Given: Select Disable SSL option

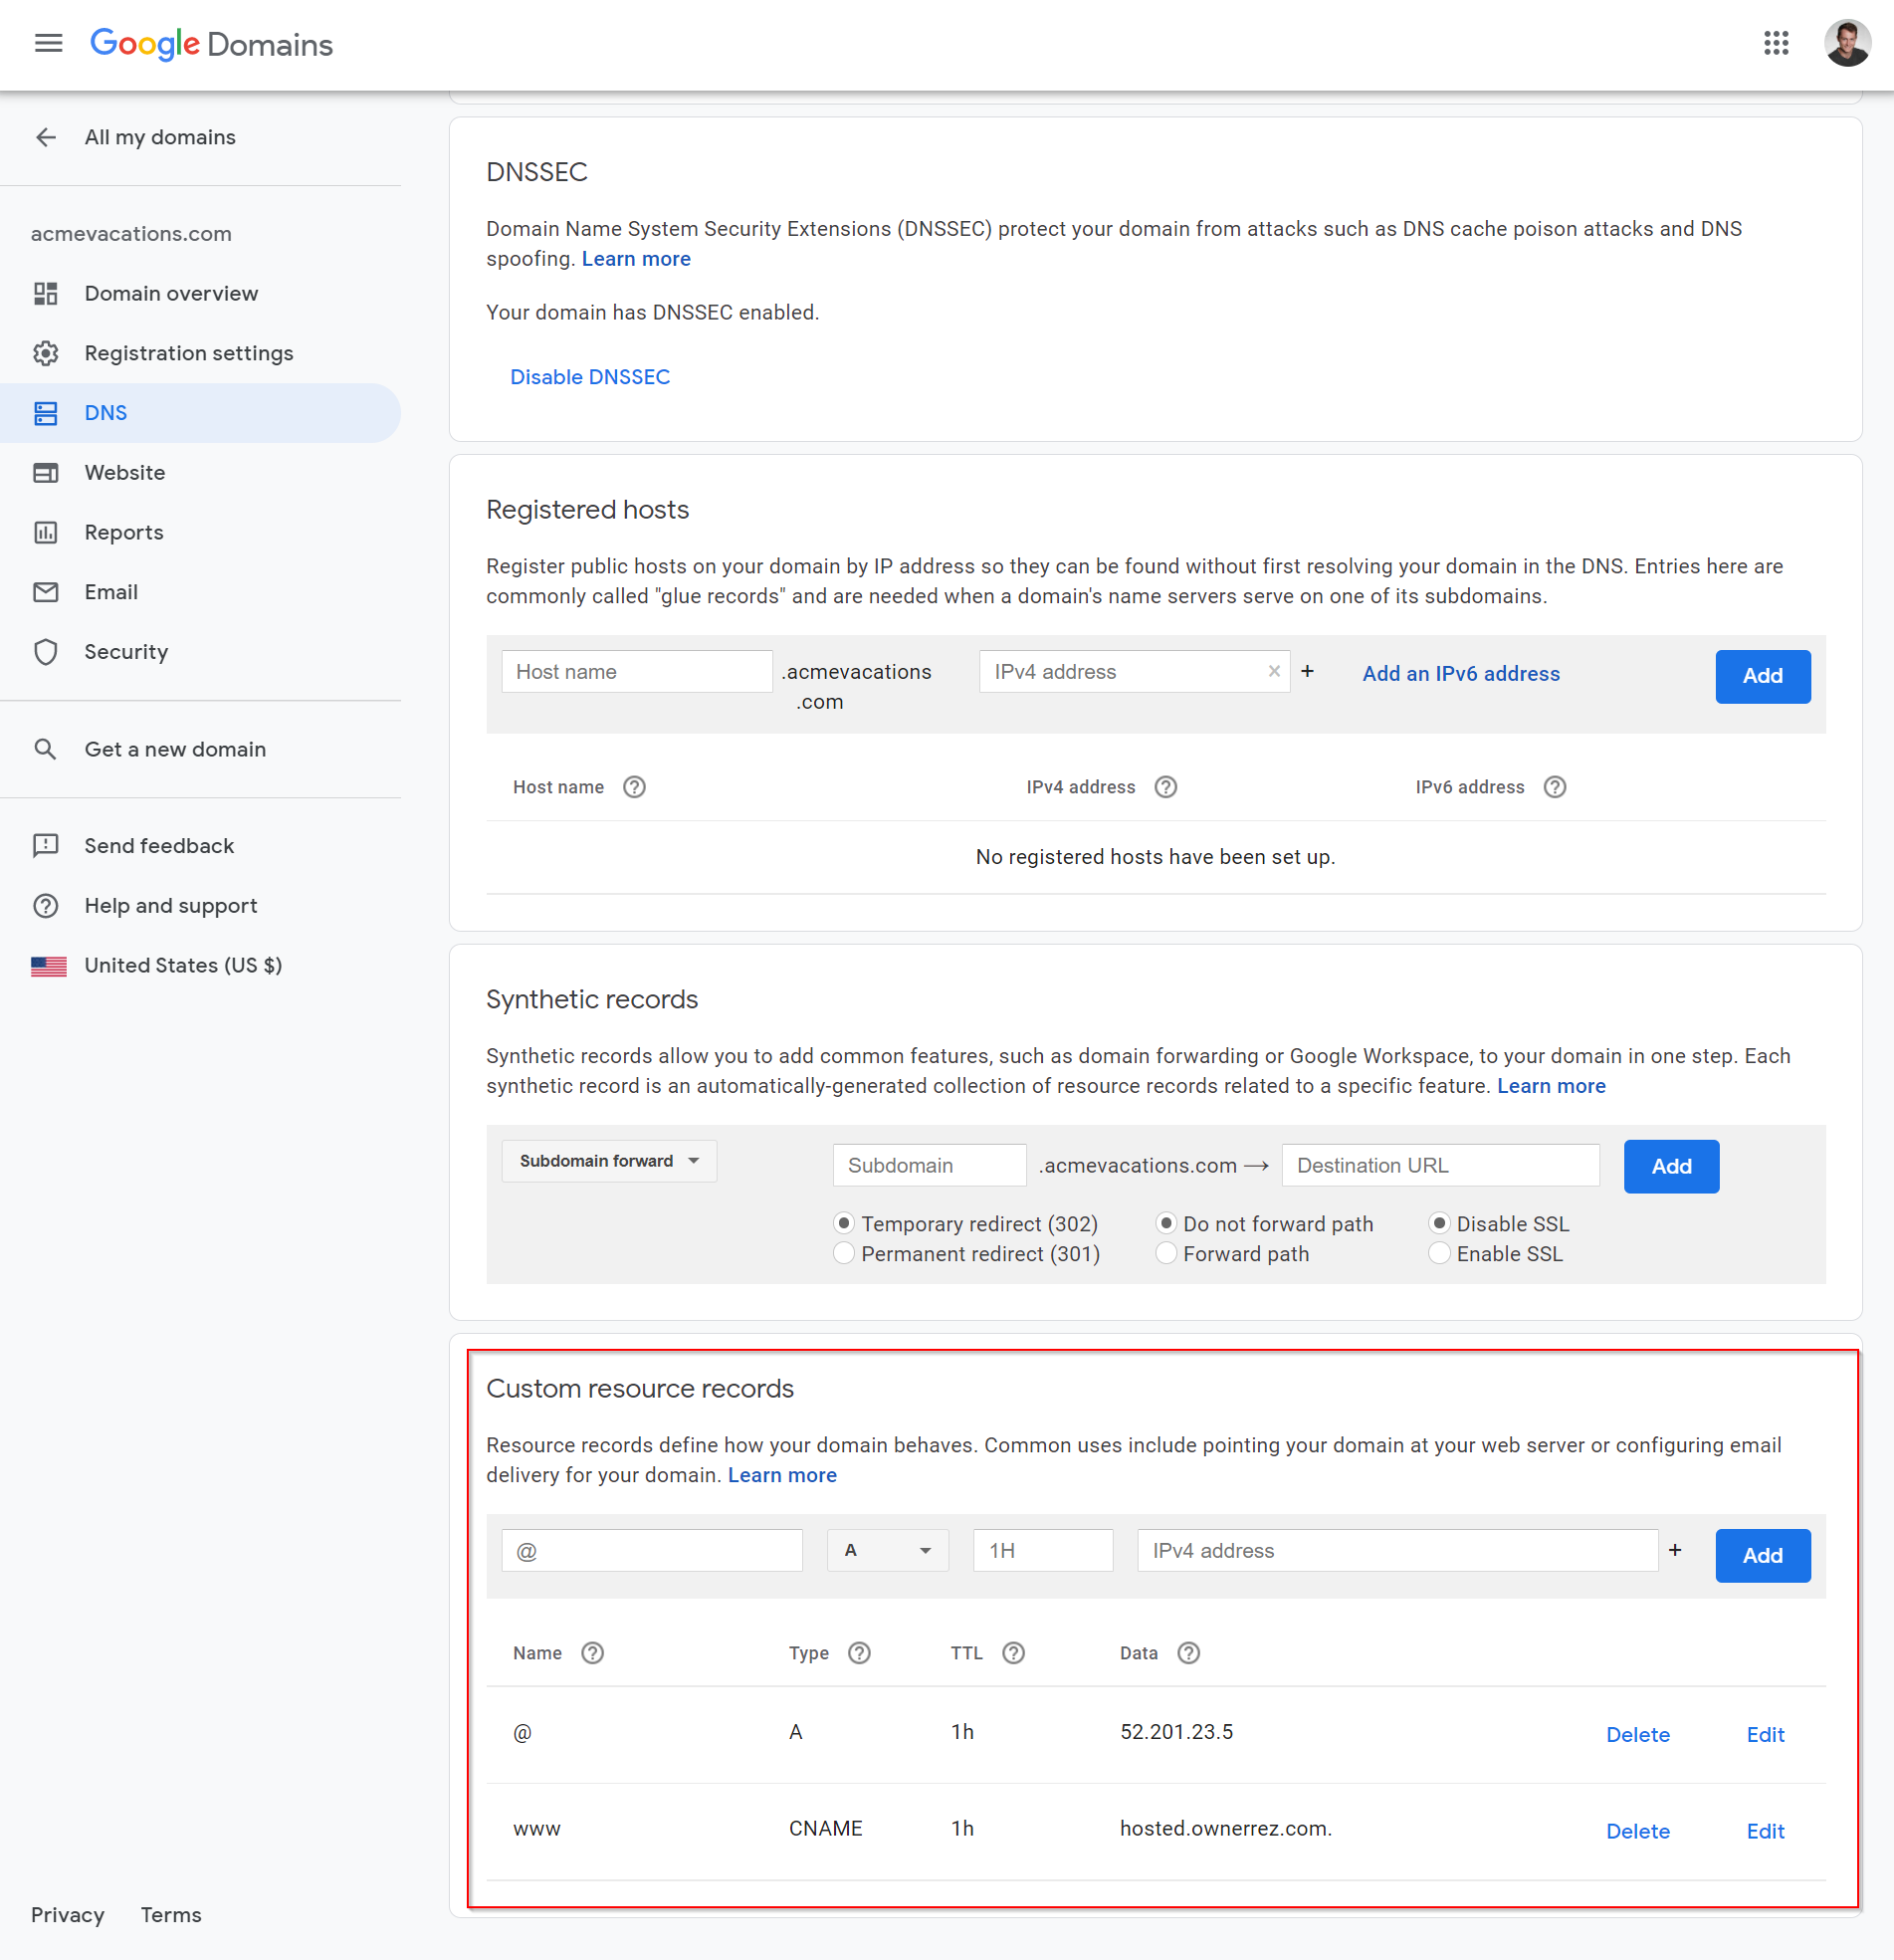Looking at the screenshot, I should pos(1439,1223).
